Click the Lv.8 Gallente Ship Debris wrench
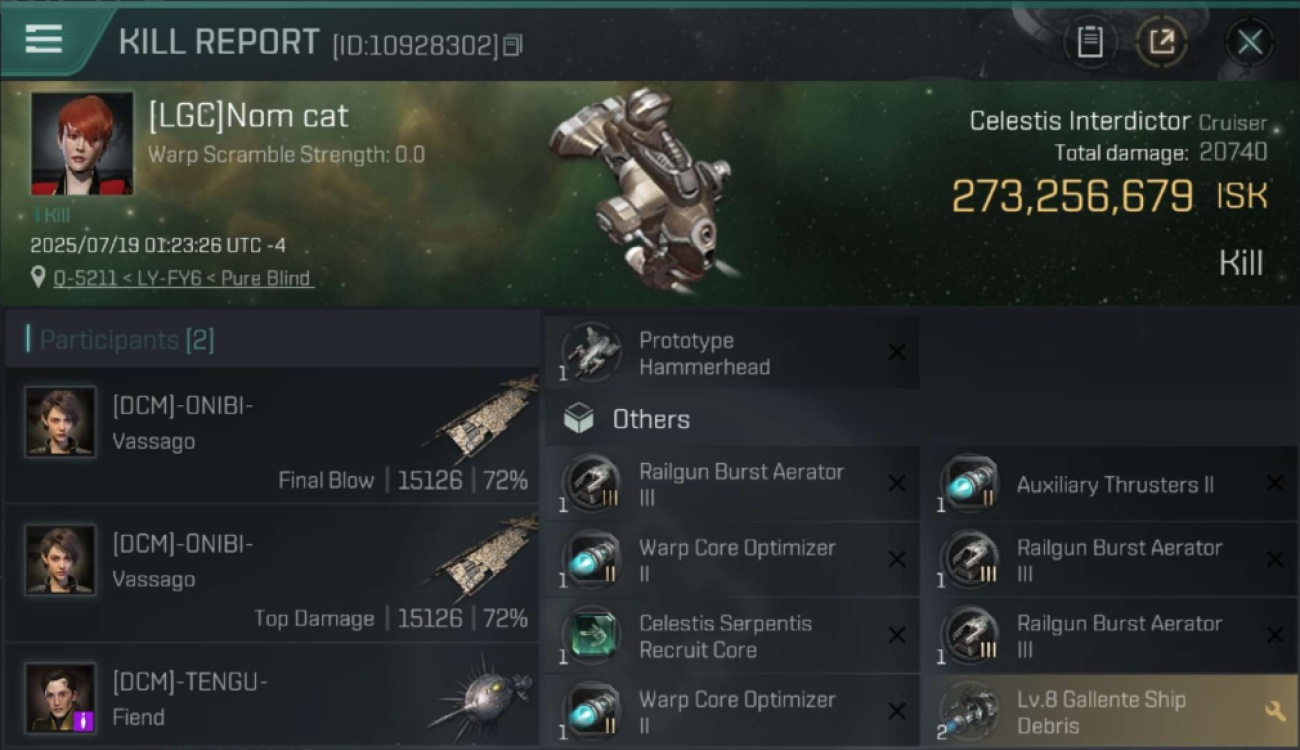Viewport: 1300px width, 750px height. 1275,711
